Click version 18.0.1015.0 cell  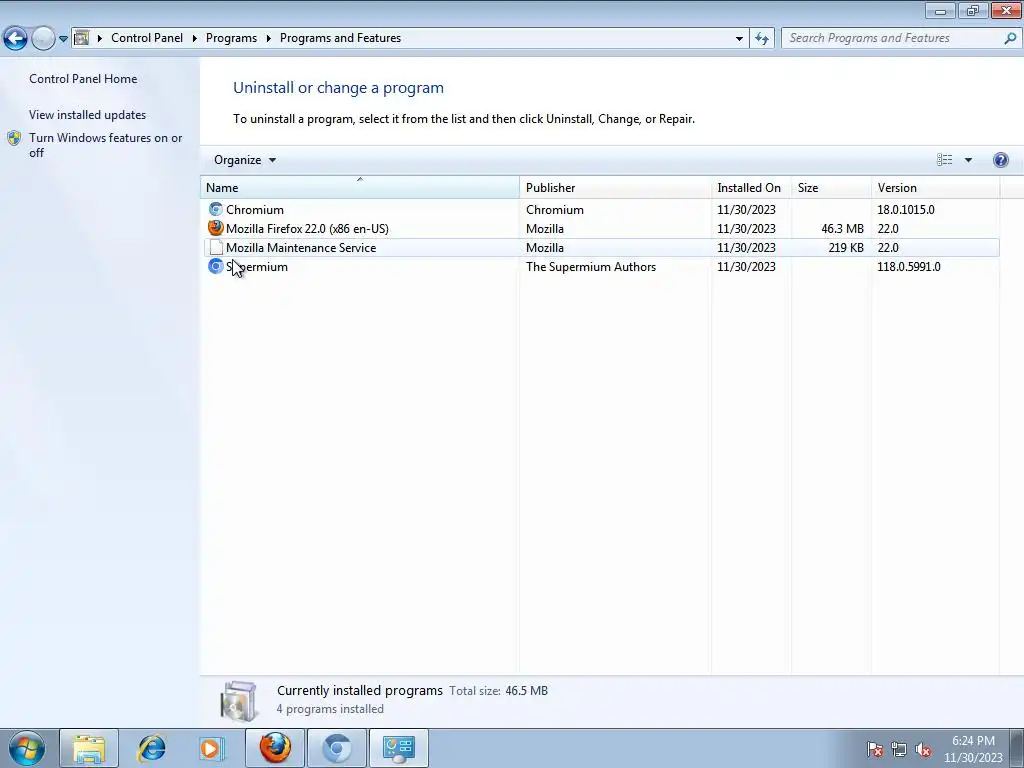[906, 210]
